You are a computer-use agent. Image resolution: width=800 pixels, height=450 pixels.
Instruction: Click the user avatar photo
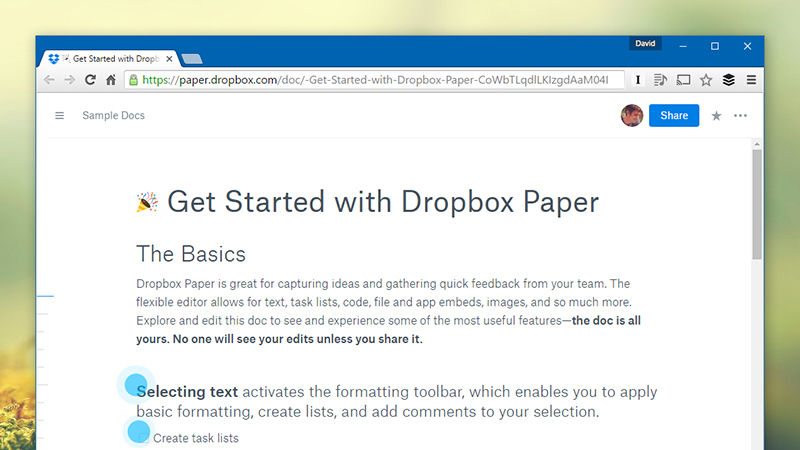pos(632,115)
